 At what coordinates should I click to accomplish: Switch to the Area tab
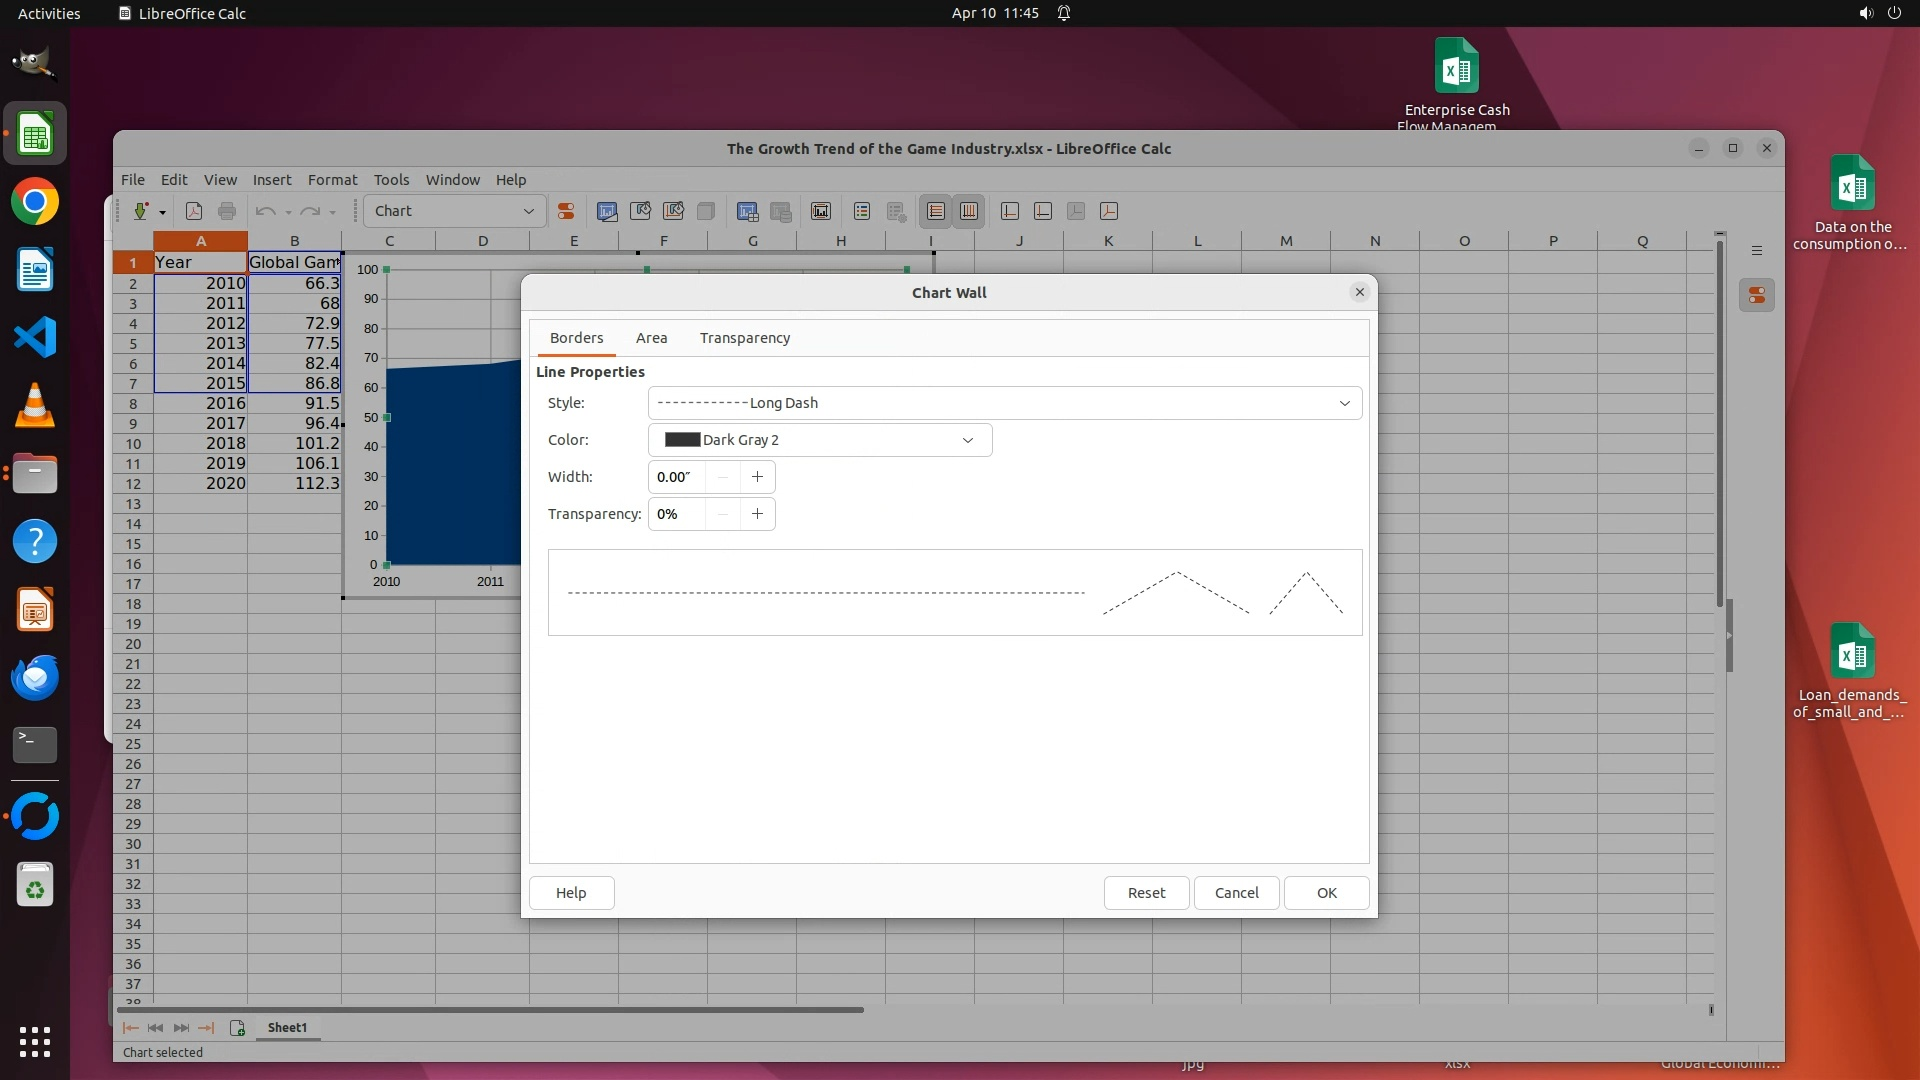(x=651, y=338)
